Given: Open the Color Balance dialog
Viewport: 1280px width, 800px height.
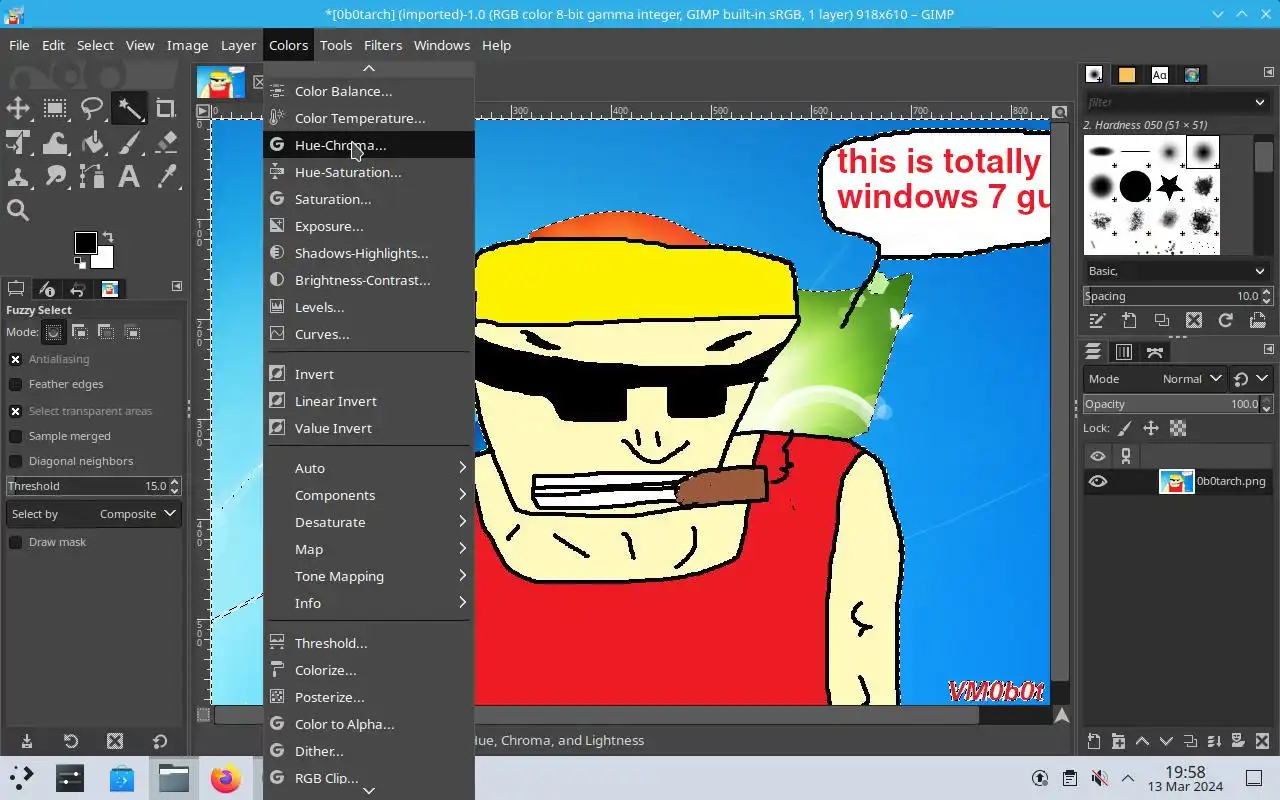Looking at the screenshot, I should [x=369, y=91].
